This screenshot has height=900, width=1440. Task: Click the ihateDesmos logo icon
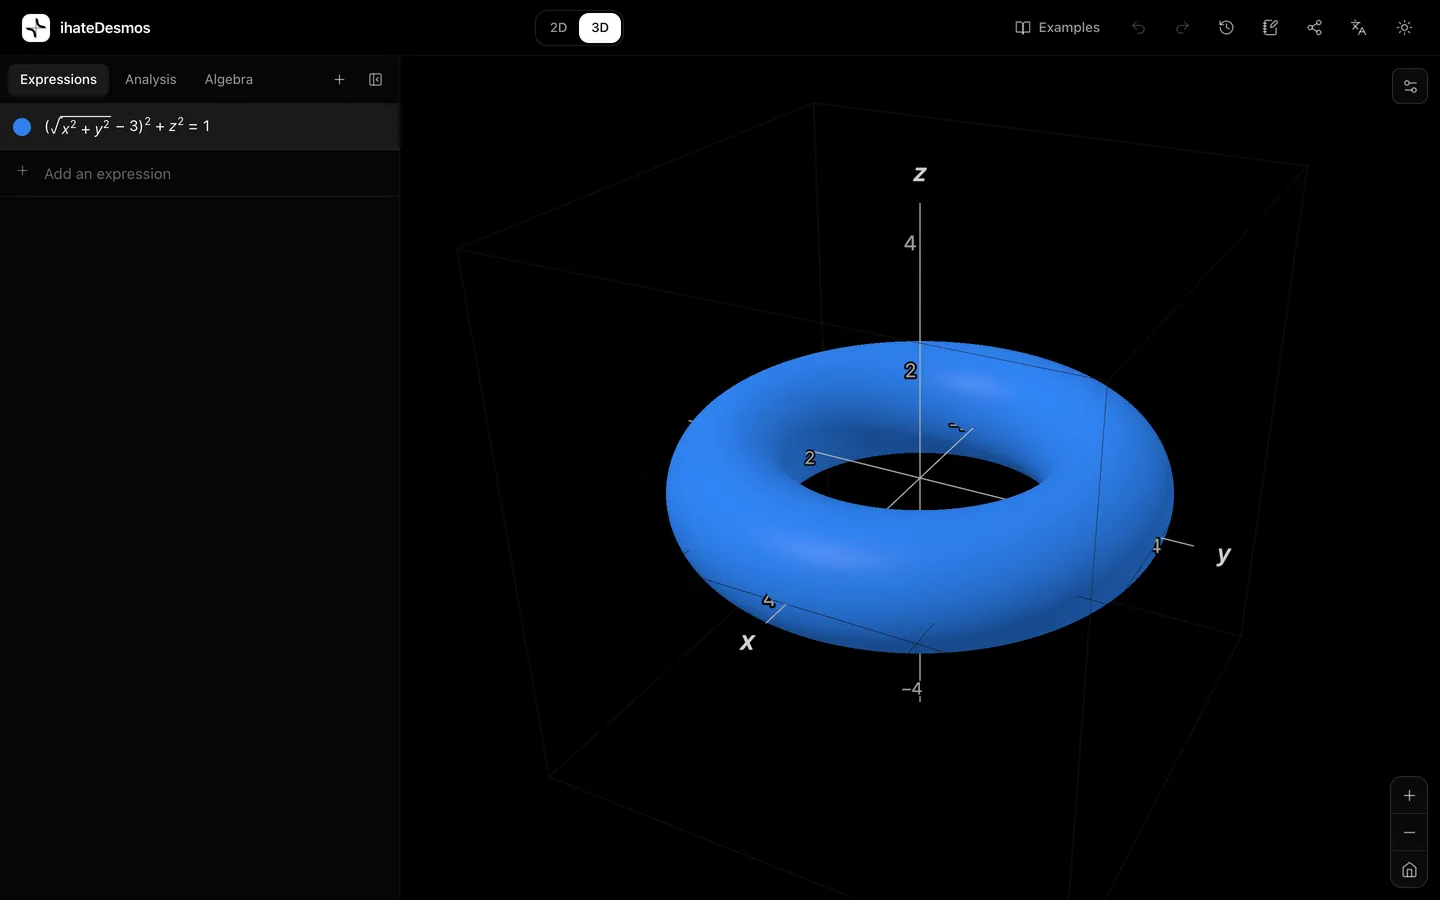point(36,28)
